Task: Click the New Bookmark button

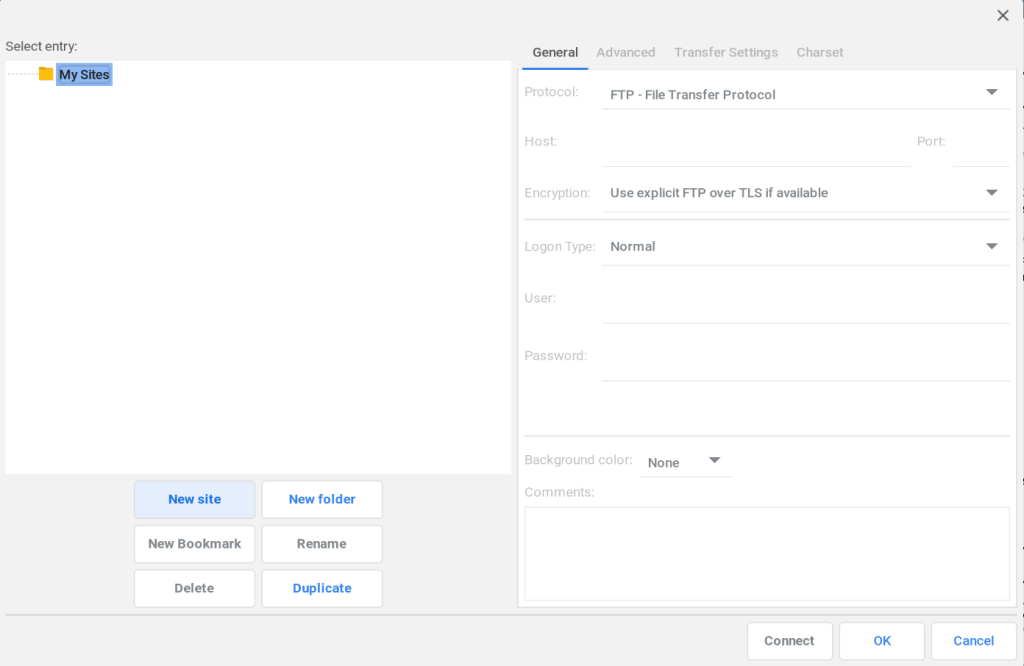Action: (195, 544)
